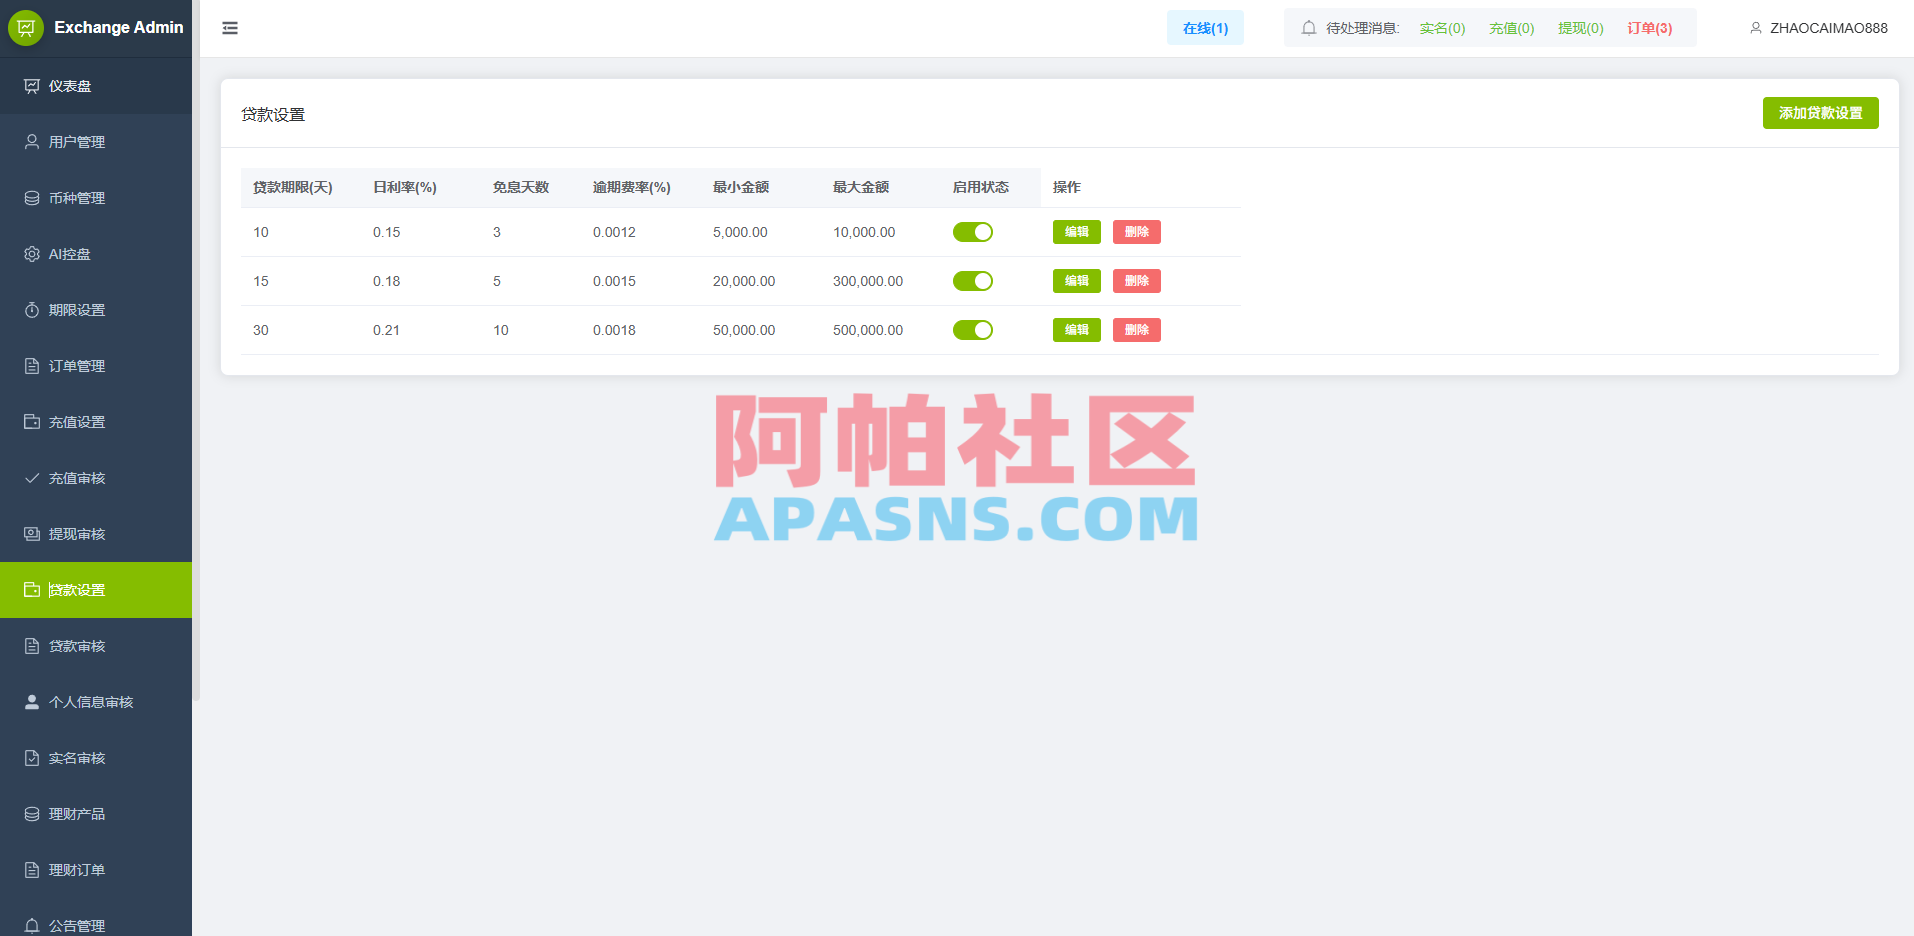Delete the 15-day loan setting
This screenshot has height=936, width=1914.
click(1137, 281)
